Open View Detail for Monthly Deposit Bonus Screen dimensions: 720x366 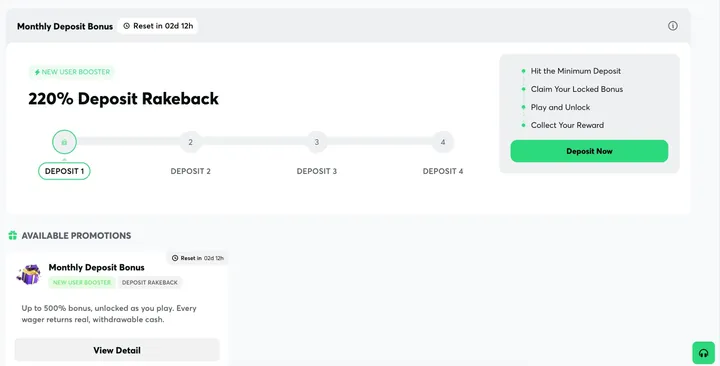tap(117, 350)
